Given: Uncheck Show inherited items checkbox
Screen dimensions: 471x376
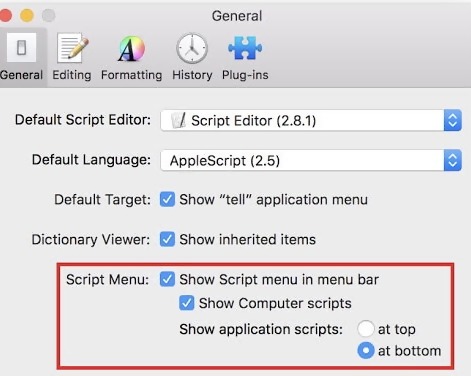Looking at the screenshot, I should tap(167, 239).
